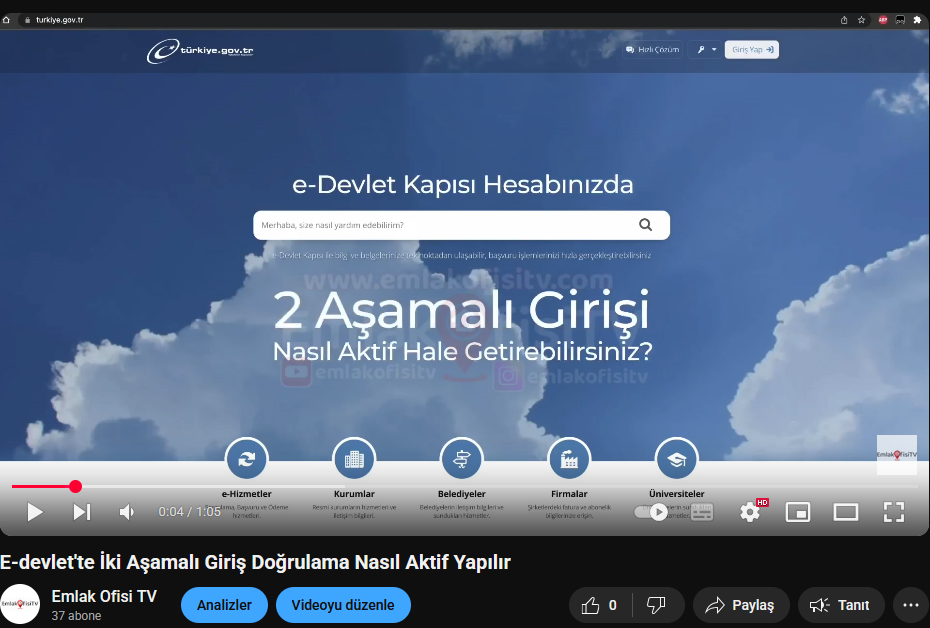Share this page from the address bar
This screenshot has width=930, height=628.
pyautogui.click(x=844, y=20)
